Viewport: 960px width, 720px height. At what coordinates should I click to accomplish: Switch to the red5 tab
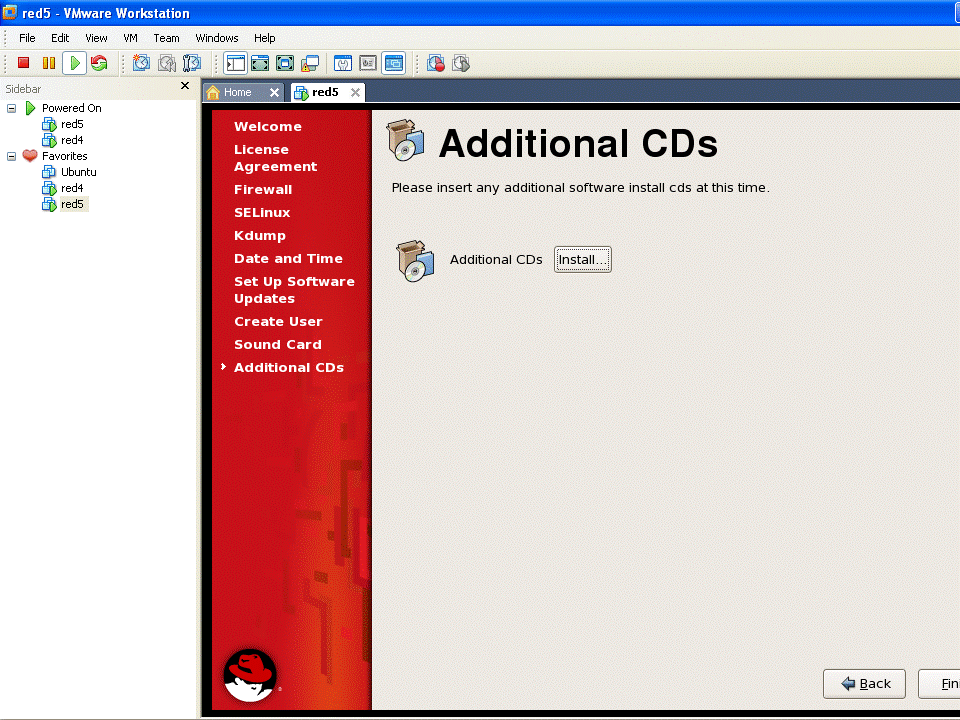point(325,92)
